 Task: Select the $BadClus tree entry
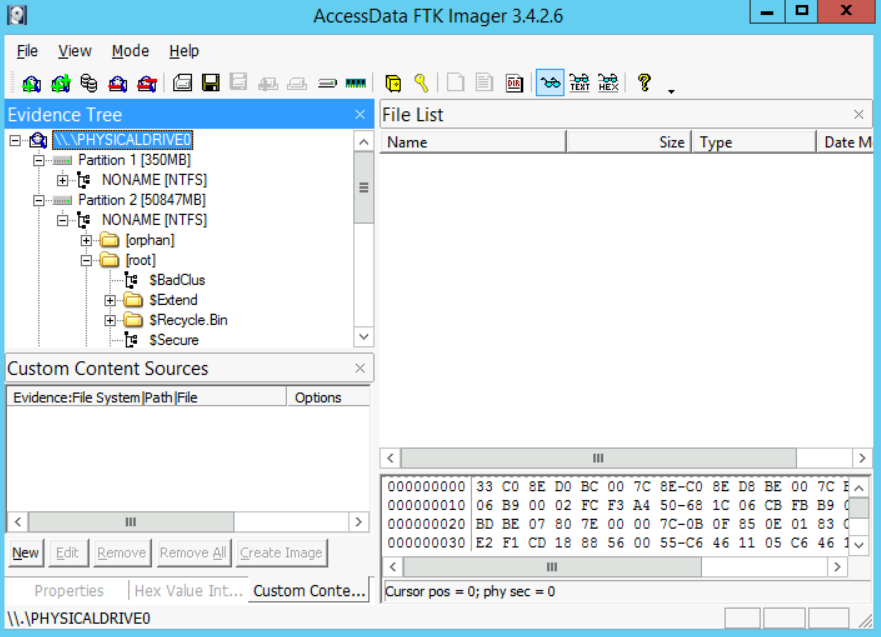click(177, 280)
